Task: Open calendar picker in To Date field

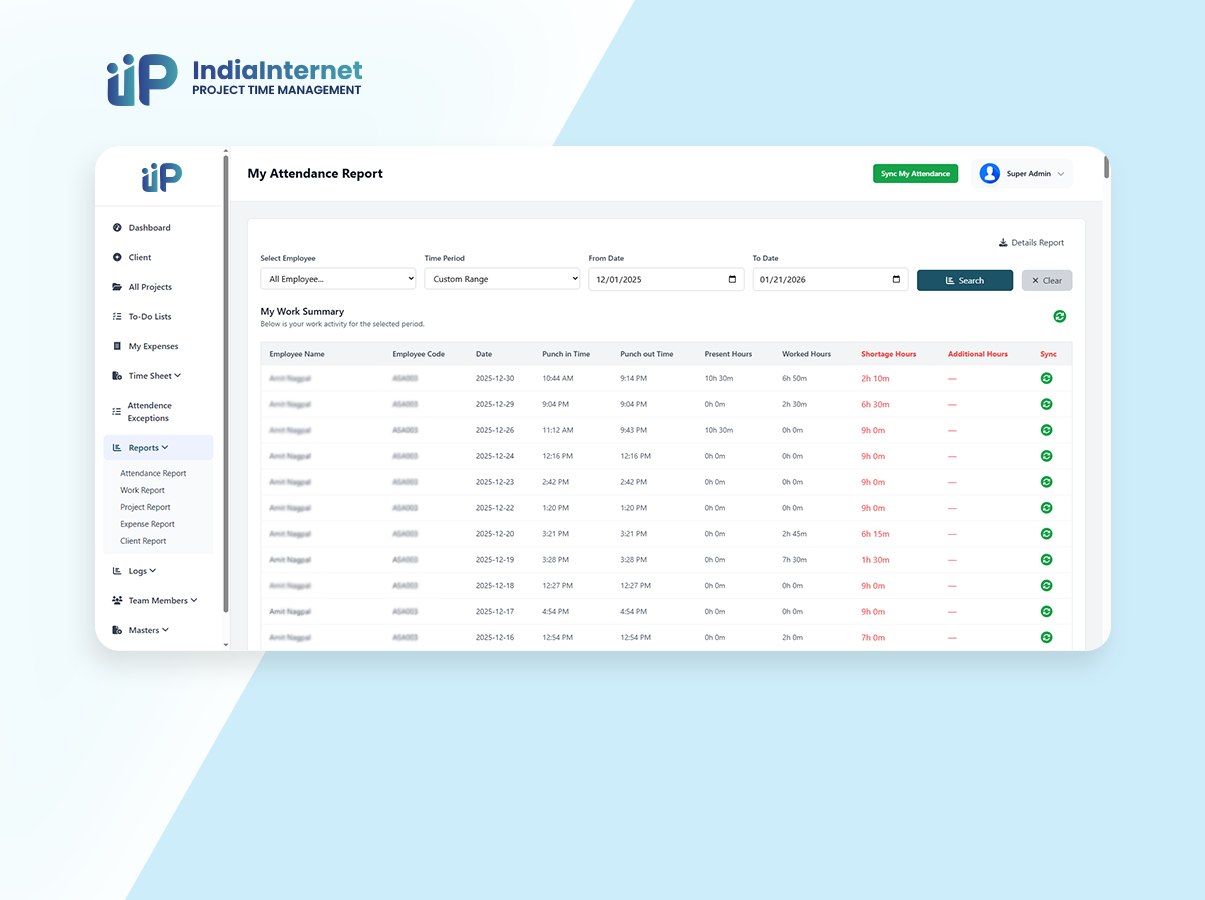Action: coord(896,280)
